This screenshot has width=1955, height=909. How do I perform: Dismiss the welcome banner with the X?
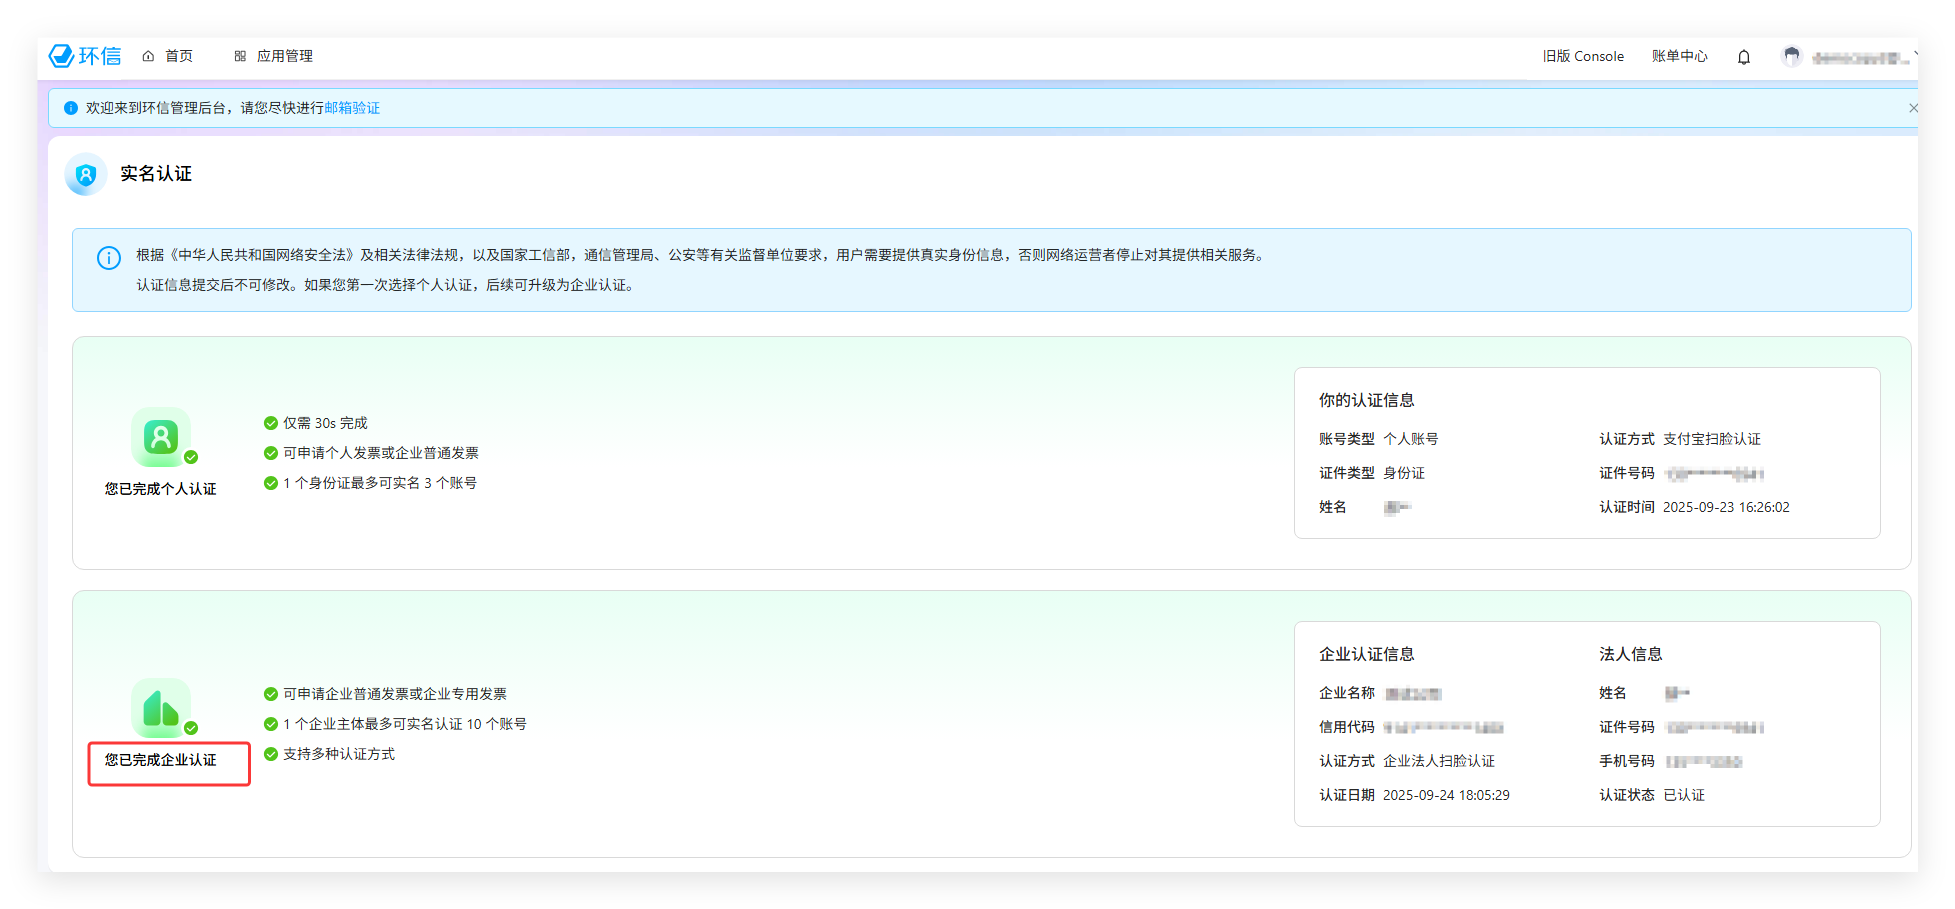coord(1911,108)
